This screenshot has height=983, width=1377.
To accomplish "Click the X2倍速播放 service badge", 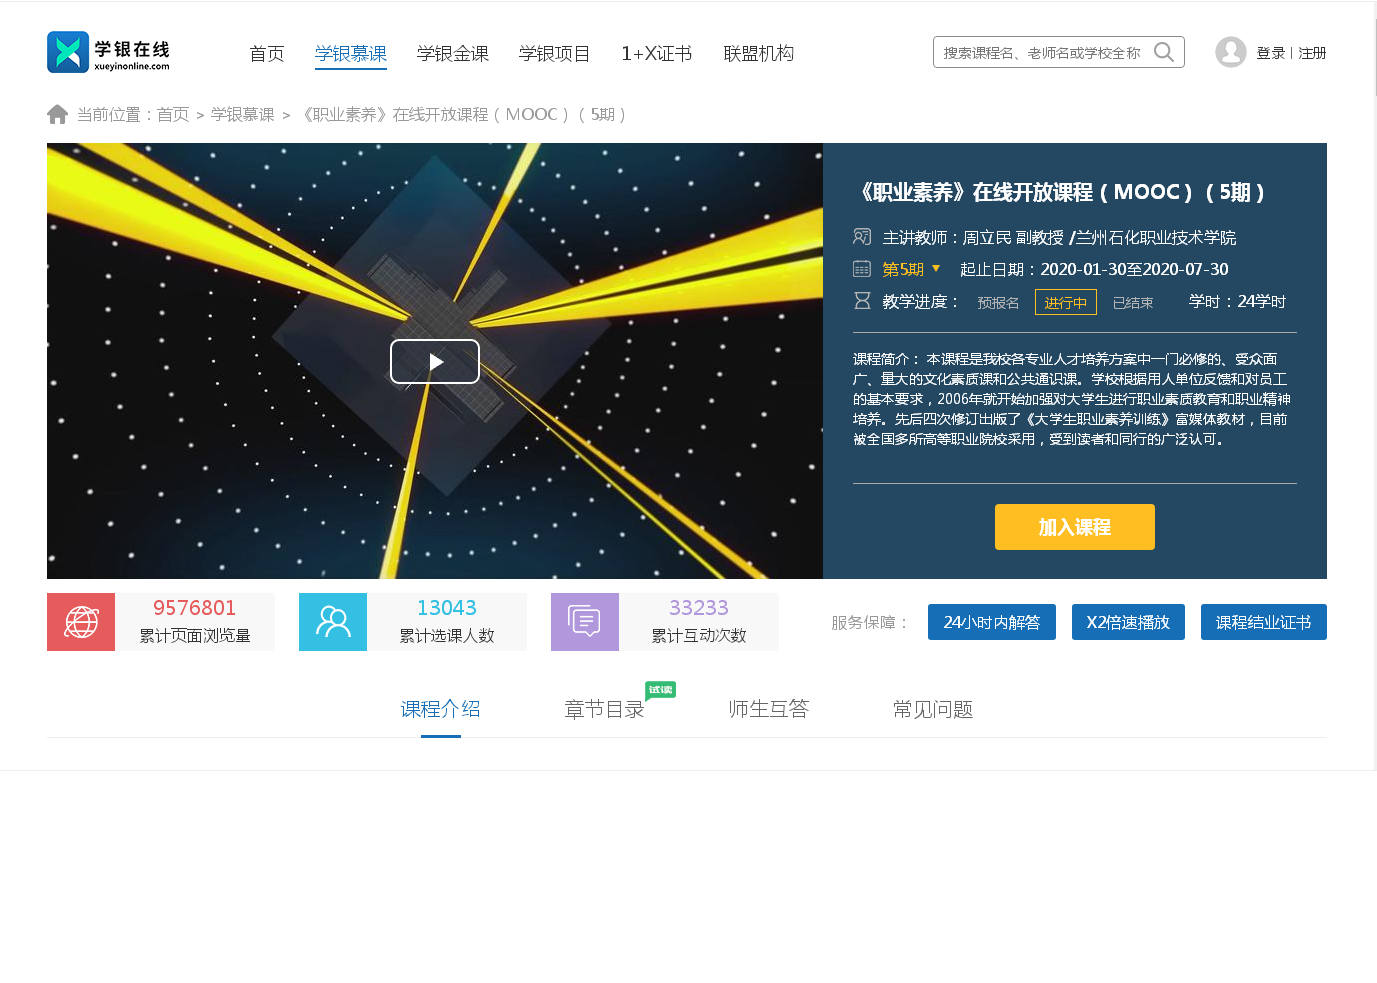I will coord(1128,622).
